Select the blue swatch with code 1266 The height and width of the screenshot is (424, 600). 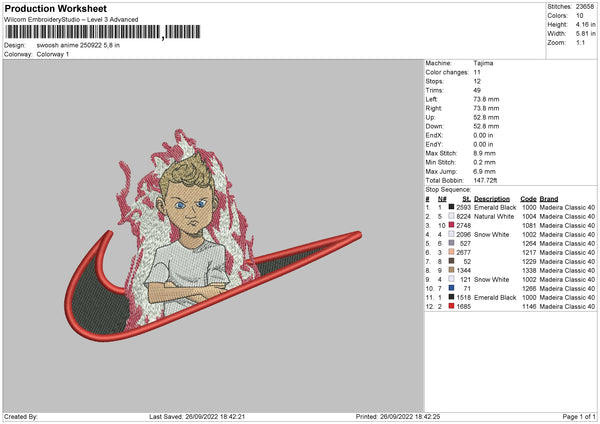[x=451, y=288]
